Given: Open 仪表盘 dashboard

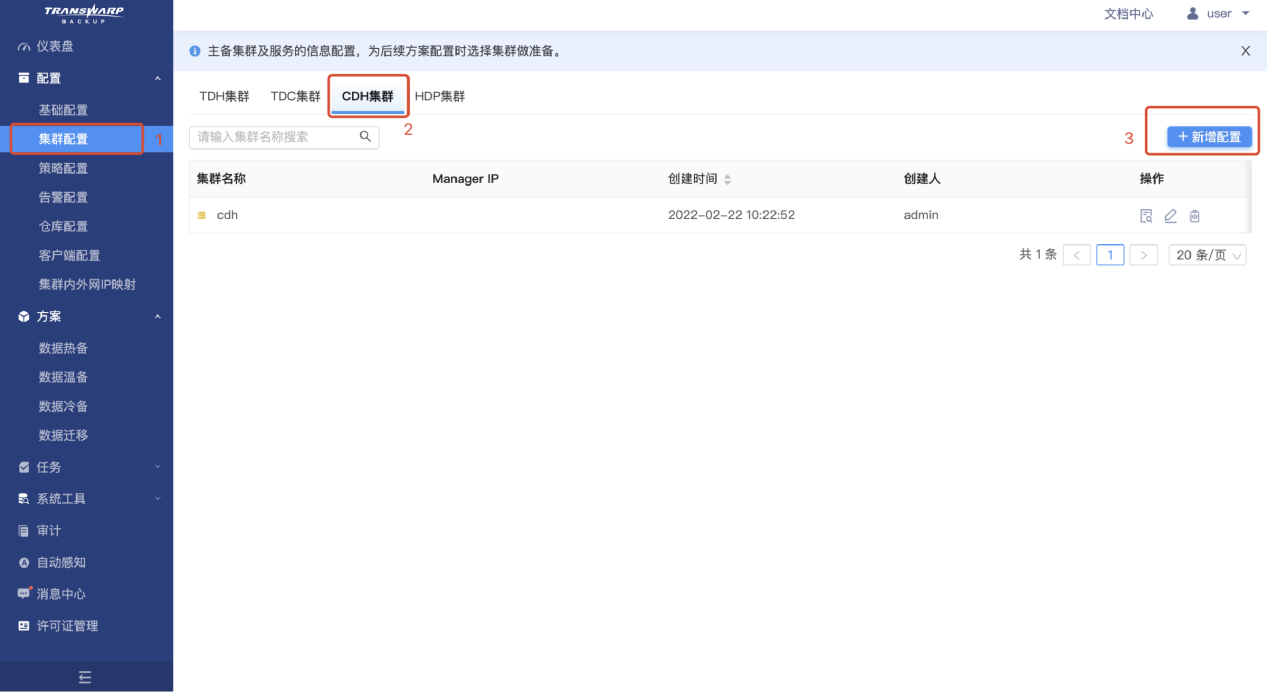Looking at the screenshot, I should point(55,46).
